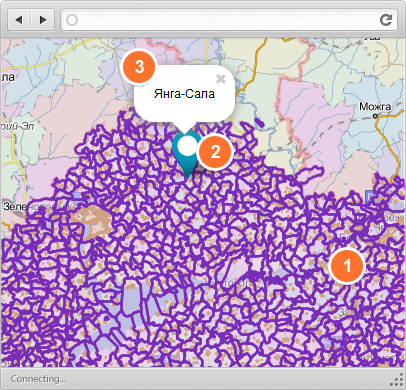Click the Янга-Сала label in the balloon
The height and width of the screenshot is (390, 406).
pyautogui.click(x=184, y=94)
